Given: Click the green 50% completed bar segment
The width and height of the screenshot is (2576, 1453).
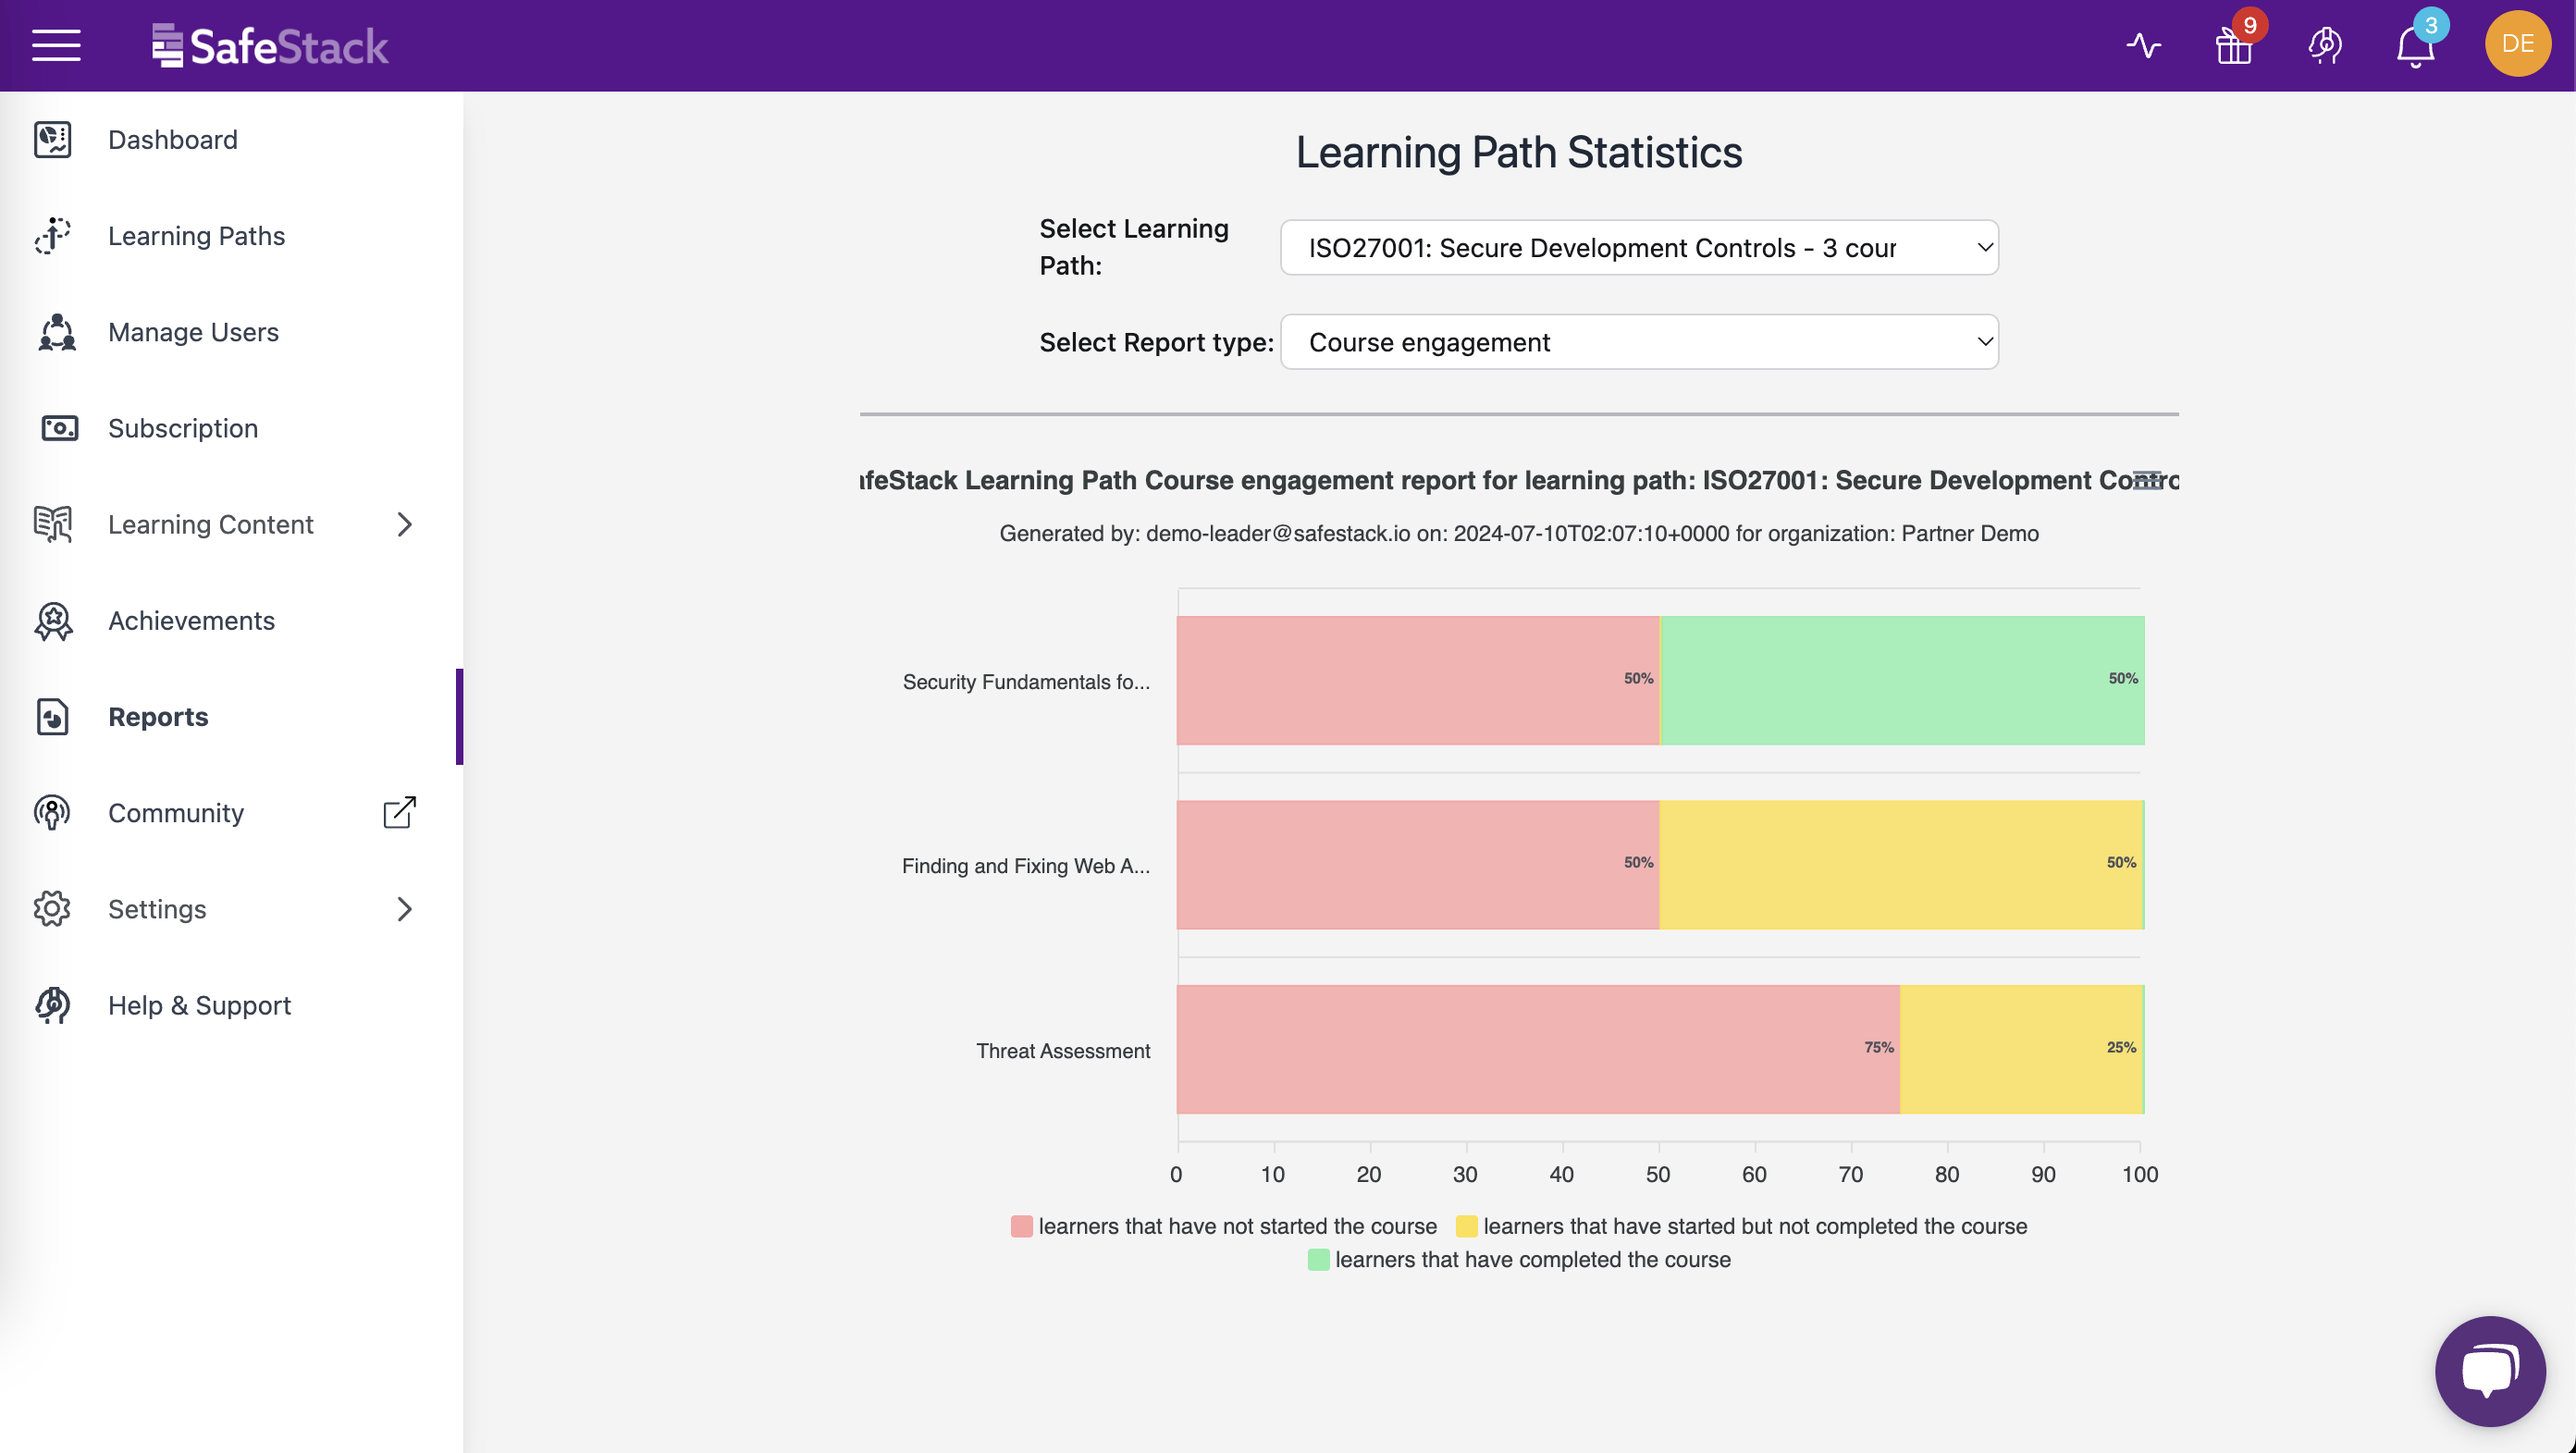Looking at the screenshot, I should 1900,680.
